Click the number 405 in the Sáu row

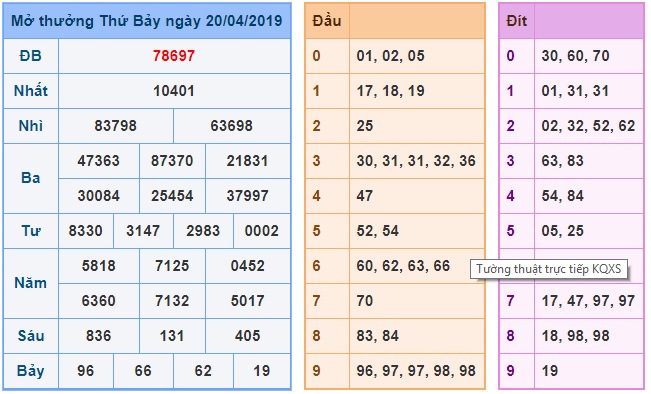pos(247,335)
